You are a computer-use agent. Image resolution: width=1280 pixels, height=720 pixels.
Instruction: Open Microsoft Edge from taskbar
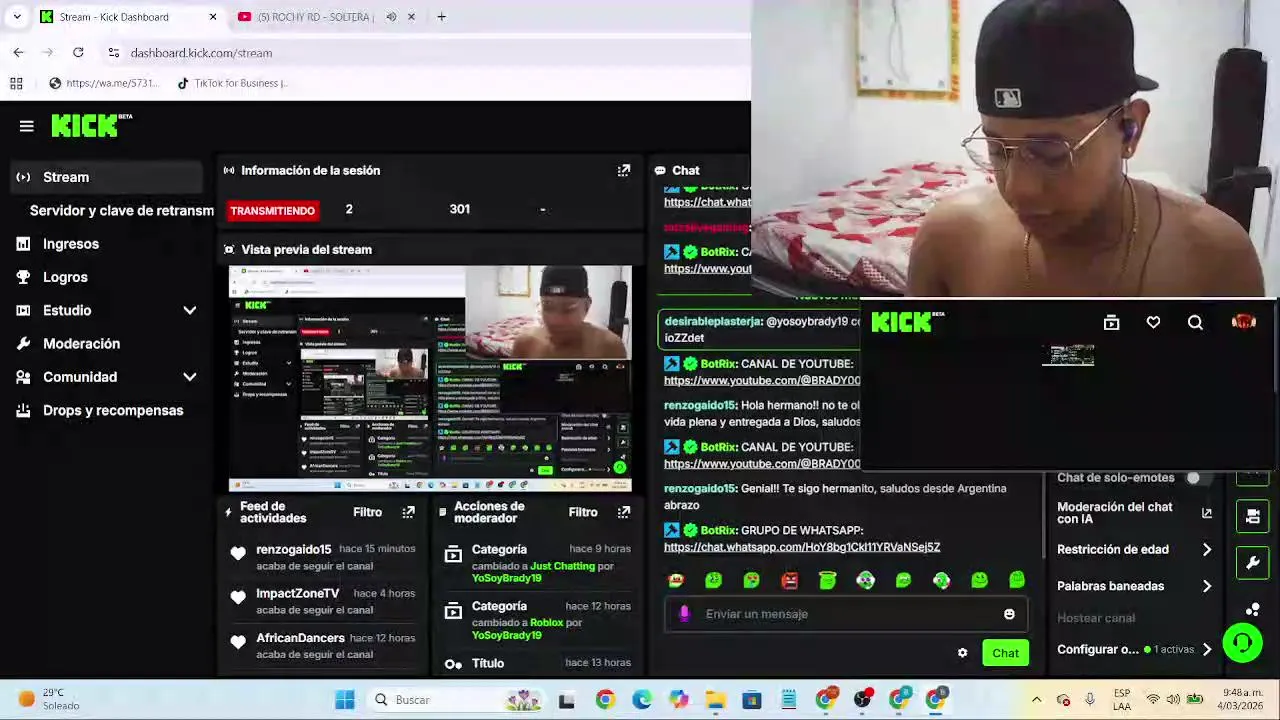(x=642, y=700)
